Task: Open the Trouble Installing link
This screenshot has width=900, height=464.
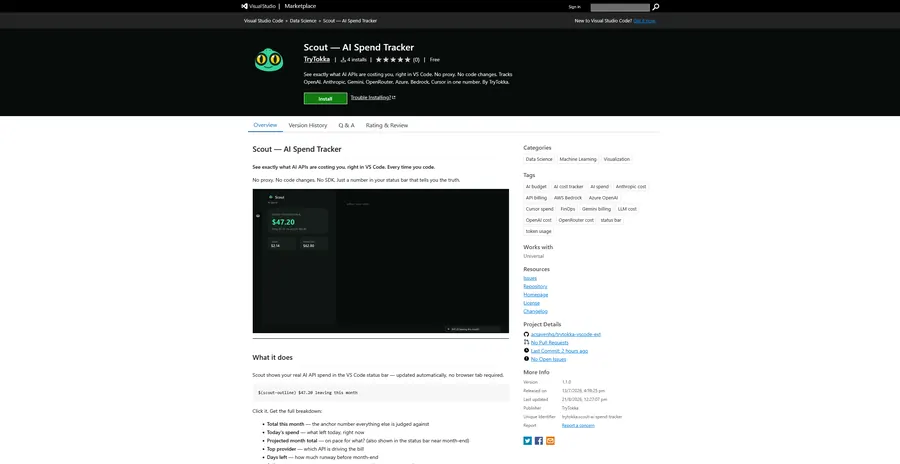Action: pos(373,98)
